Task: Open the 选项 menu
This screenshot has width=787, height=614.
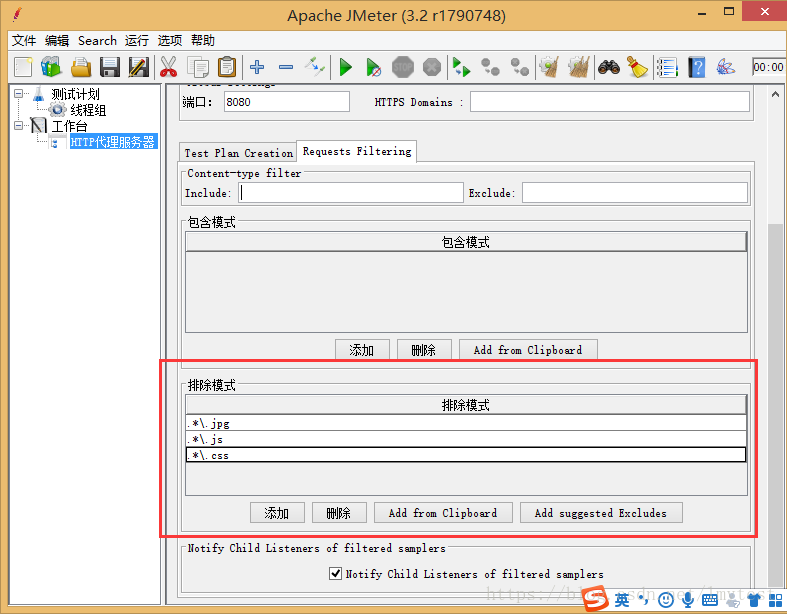Action: tap(170, 40)
